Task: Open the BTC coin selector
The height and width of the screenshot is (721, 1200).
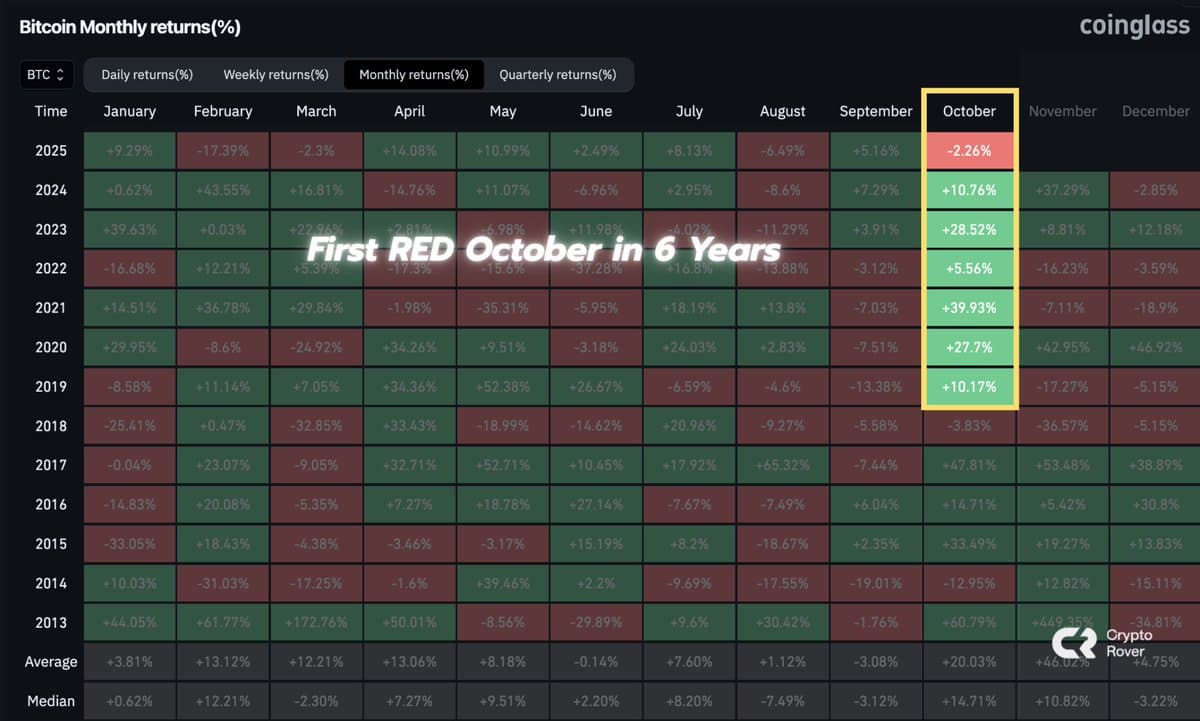Action: 44,74
